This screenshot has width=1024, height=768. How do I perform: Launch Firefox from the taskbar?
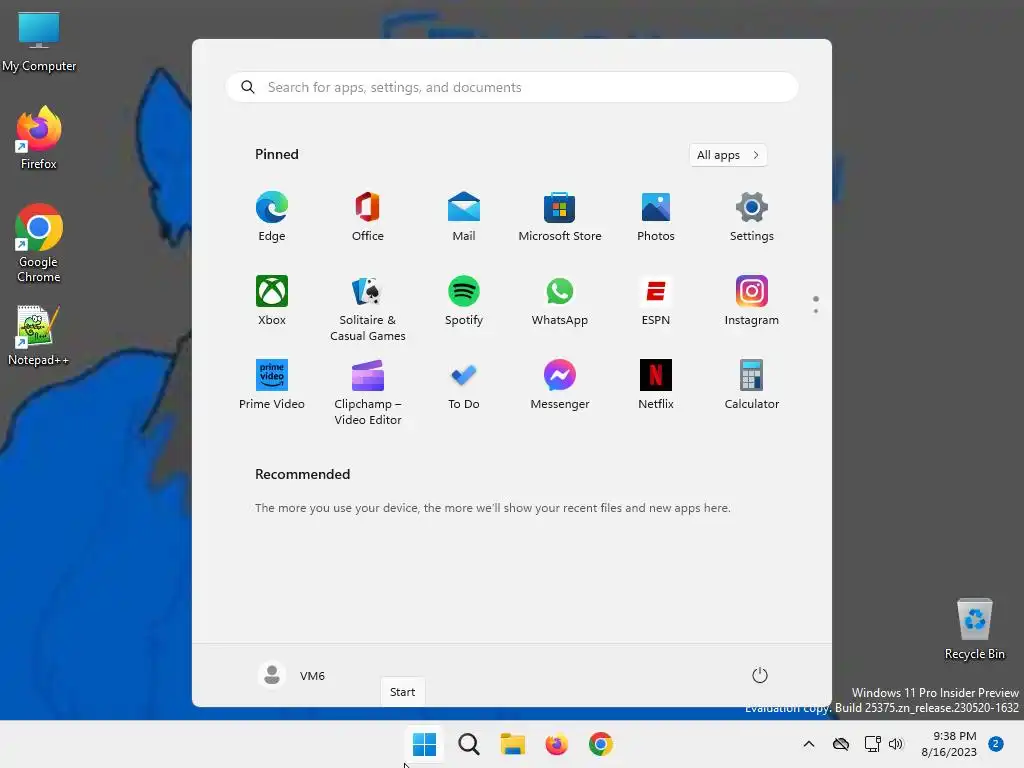coord(556,744)
